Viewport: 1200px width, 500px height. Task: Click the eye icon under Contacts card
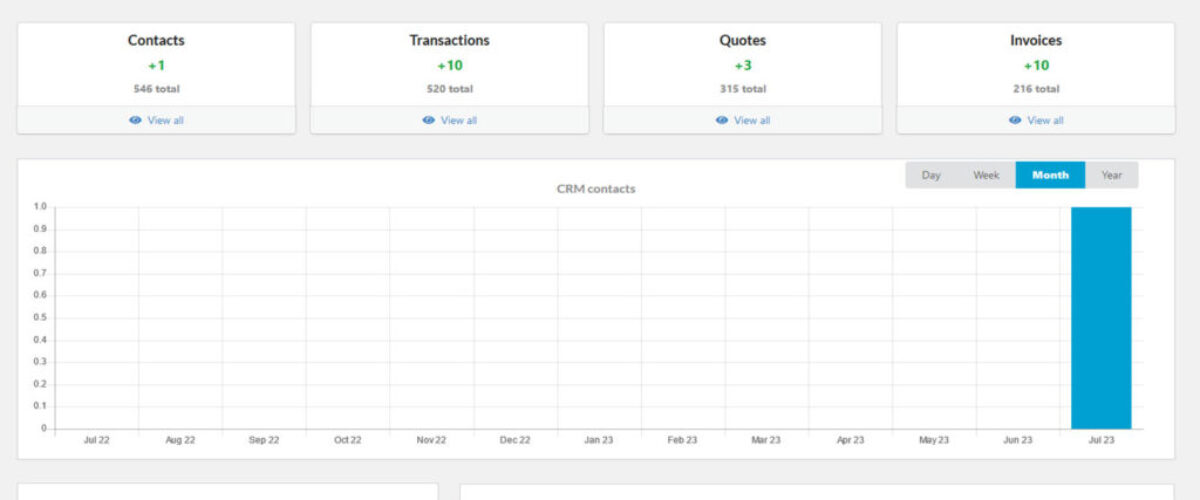[135, 120]
